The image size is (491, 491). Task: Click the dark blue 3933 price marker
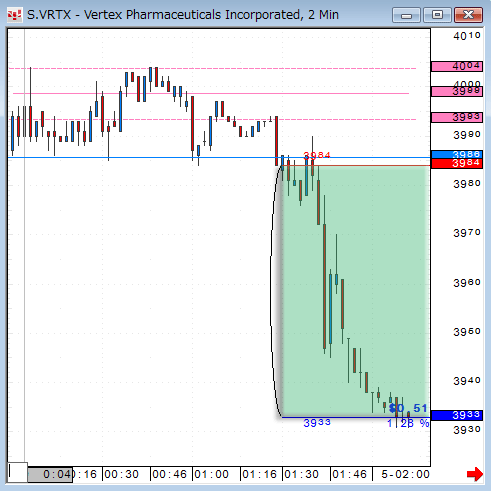tap(457, 415)
